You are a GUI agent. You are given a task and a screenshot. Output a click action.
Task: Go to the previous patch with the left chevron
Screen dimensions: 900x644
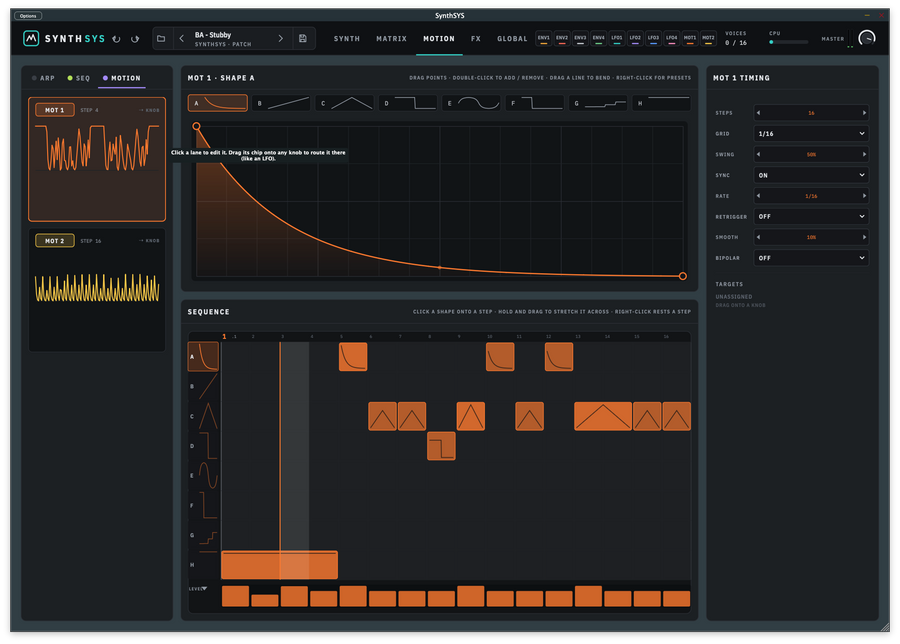pos(181,38)
